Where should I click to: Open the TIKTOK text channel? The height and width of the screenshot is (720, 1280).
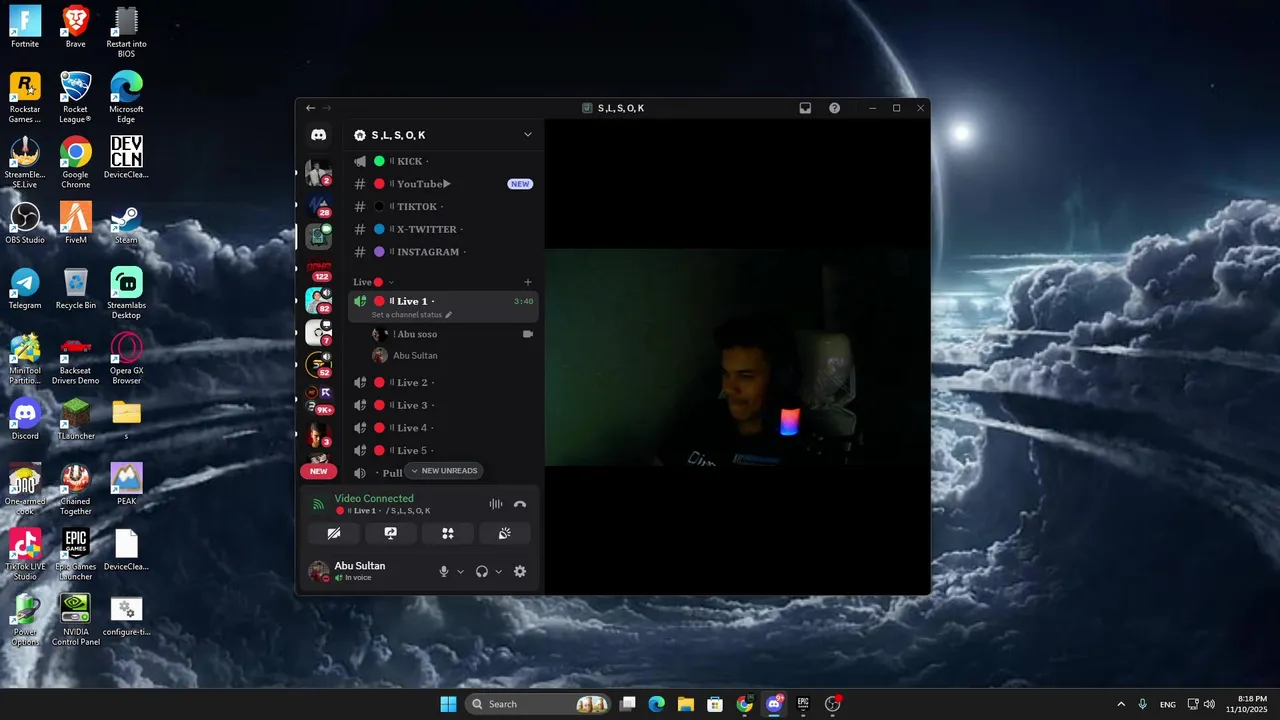click(x=443, y=207)
